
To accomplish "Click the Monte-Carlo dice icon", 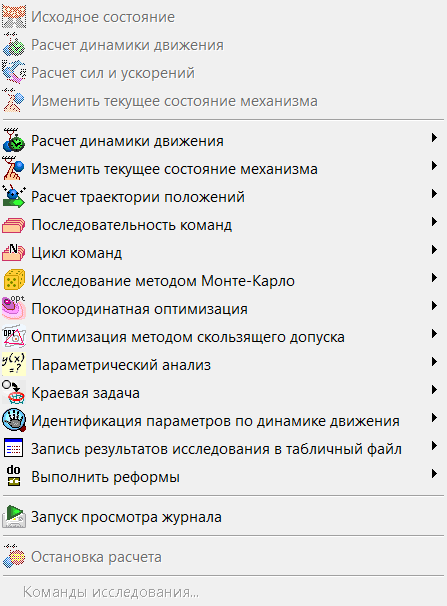I will point(14,280).
